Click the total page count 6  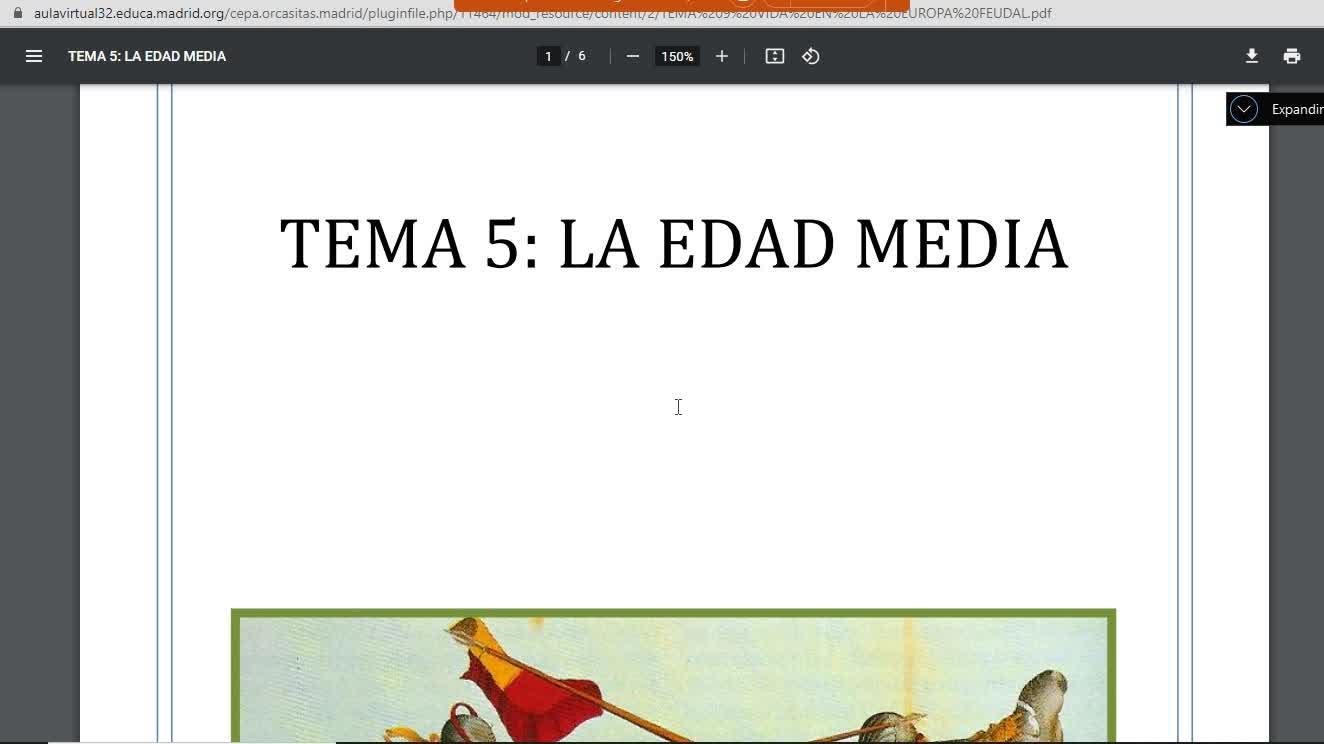coord(582,56)
